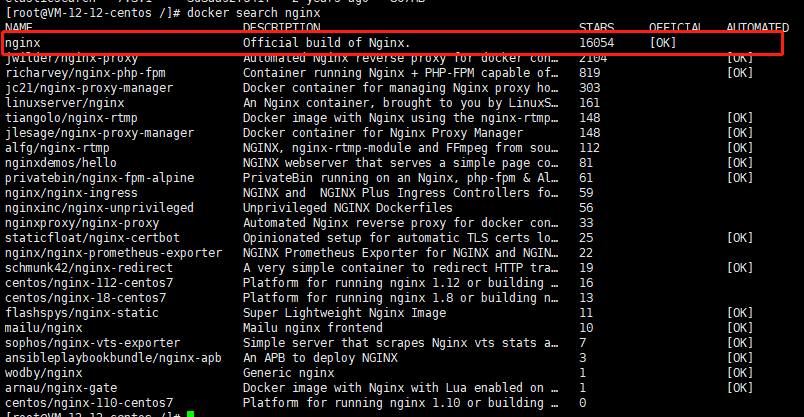
Task: Select the star count "16054"
Action: (x=596, y=43)
